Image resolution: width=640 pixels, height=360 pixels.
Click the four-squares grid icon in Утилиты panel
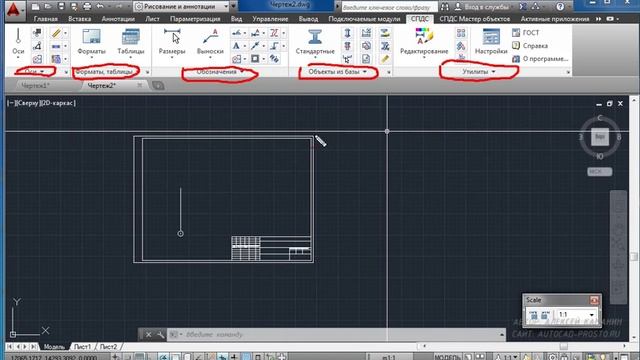click(x=461, y=33)
